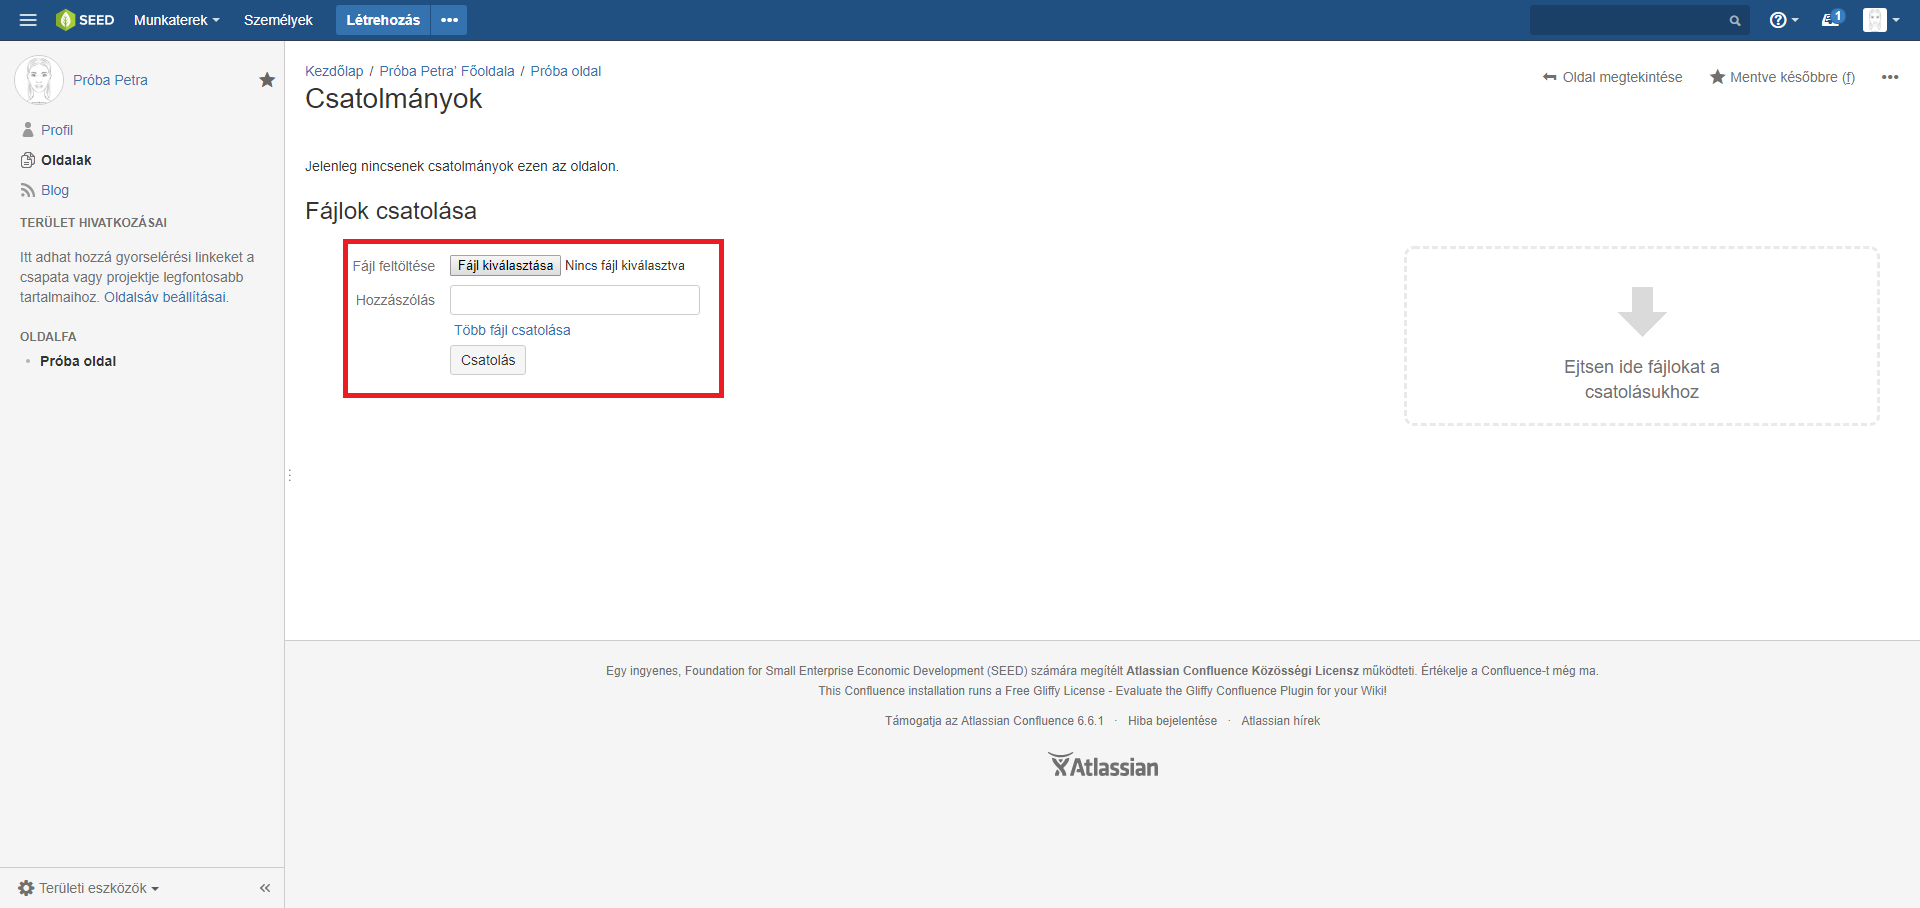Expand the Területi eszközök menu
Viewport: 1920px width, 908px height.
tap(90, 888)
